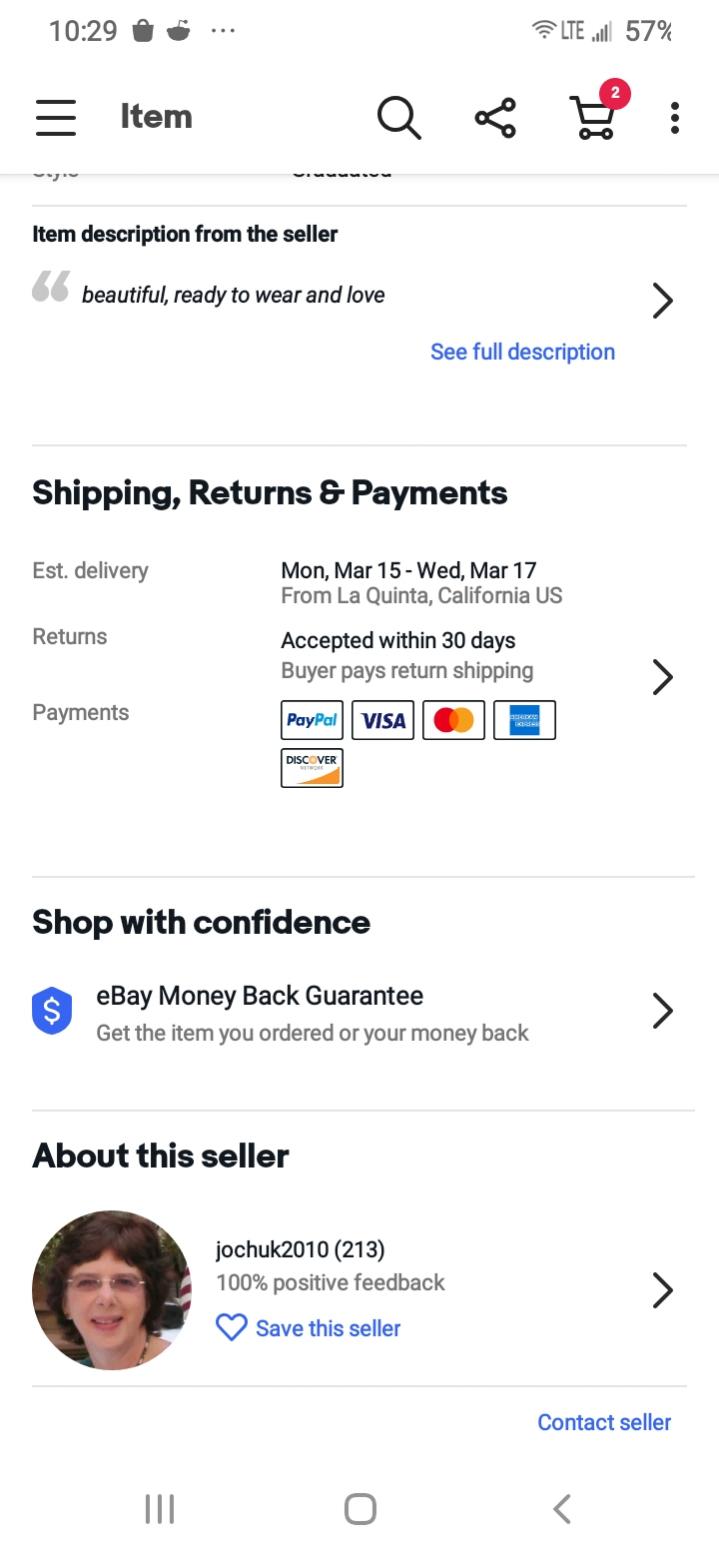This screenshot has height=1558, width=719.
Task: Tap the Mastercard payment icon
Action: [454, 720]
